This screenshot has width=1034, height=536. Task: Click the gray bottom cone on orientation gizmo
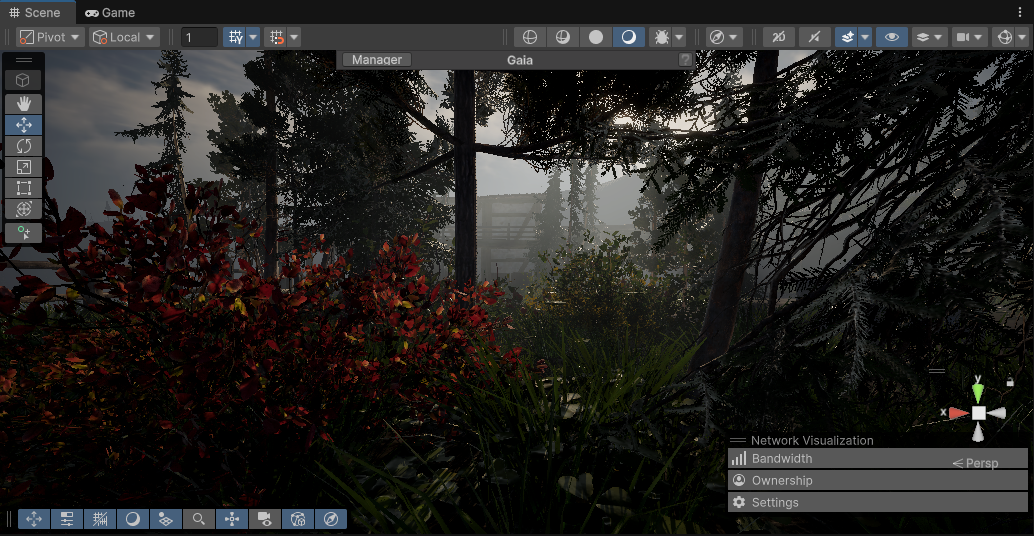point(978,432)
